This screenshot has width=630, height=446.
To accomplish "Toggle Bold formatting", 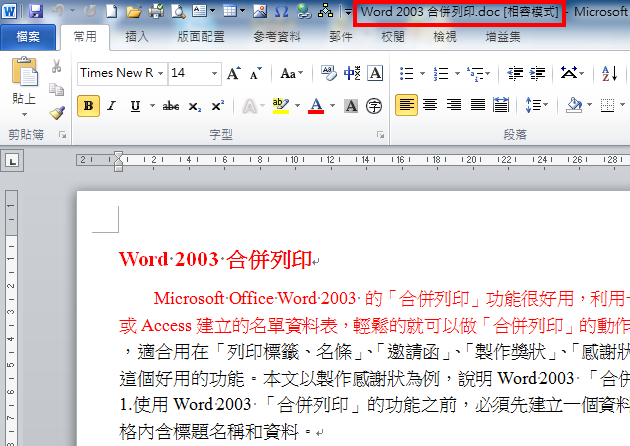I will (x=88, y=106).
